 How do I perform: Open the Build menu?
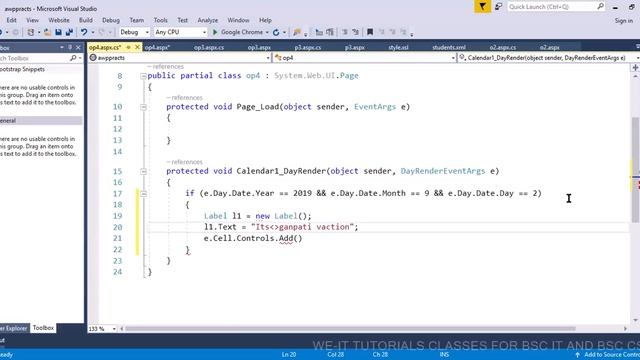86,20
